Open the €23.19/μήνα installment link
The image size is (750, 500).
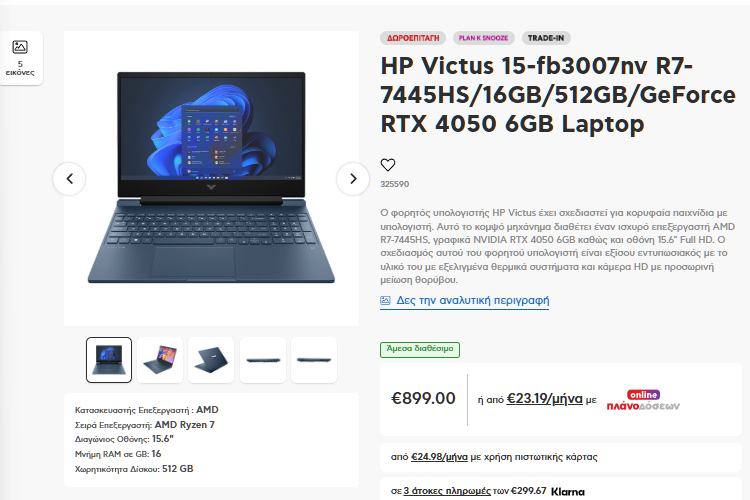point(545,399)
